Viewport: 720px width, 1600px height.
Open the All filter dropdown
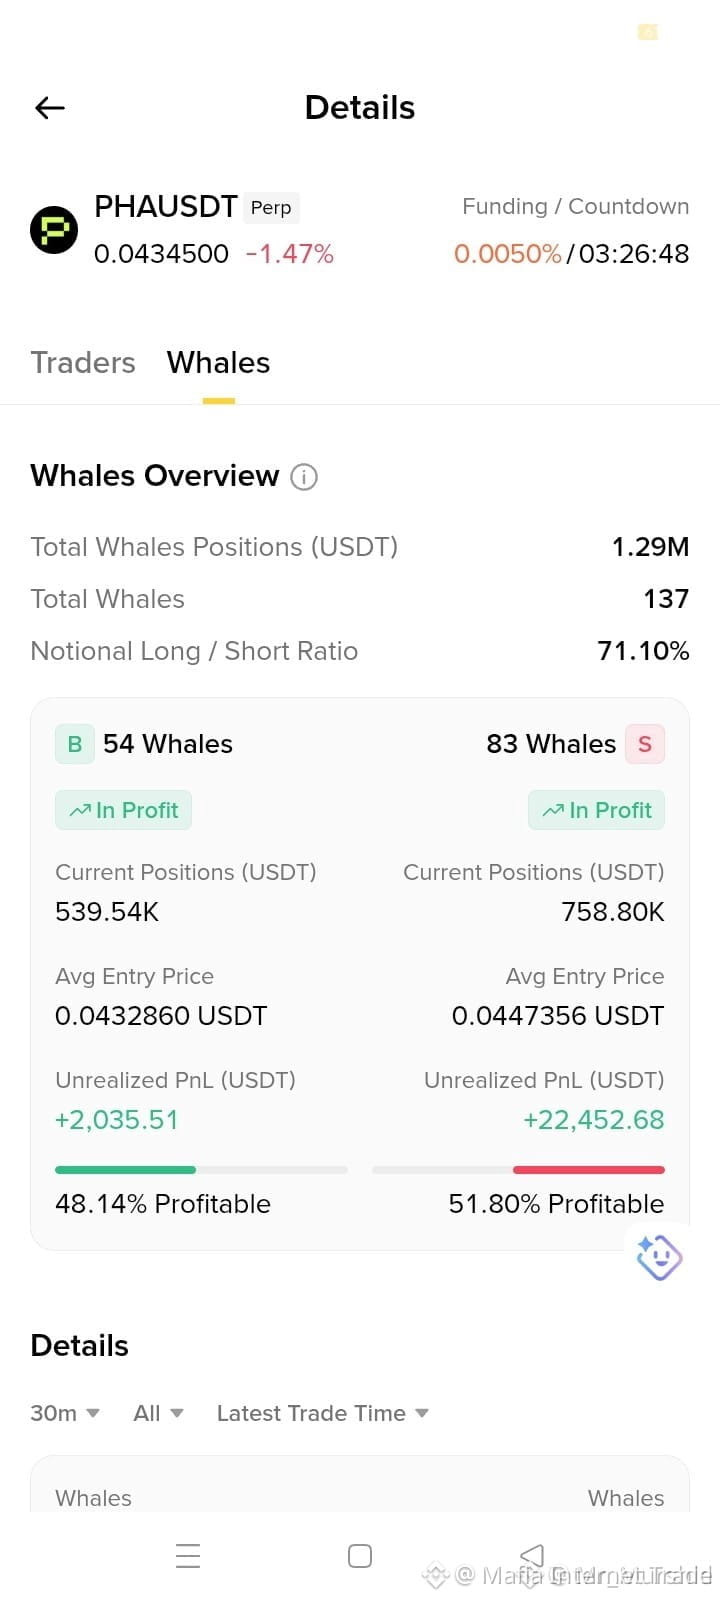[159, 1413]
